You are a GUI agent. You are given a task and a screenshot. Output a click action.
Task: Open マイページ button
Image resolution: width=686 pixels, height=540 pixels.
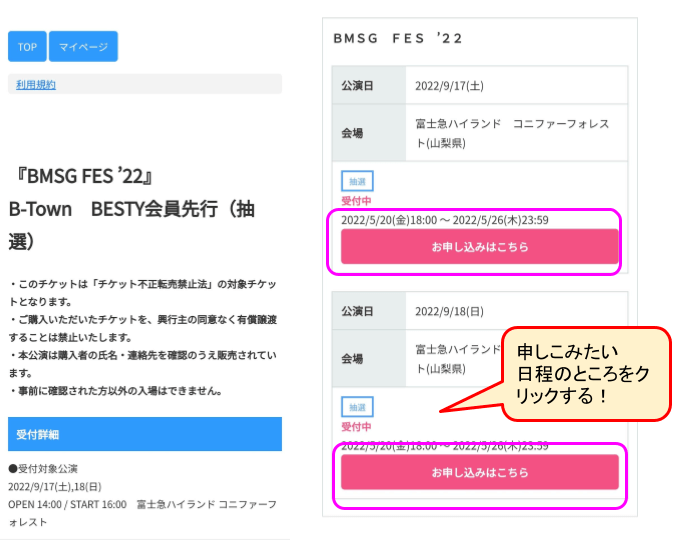click(83, 46)
